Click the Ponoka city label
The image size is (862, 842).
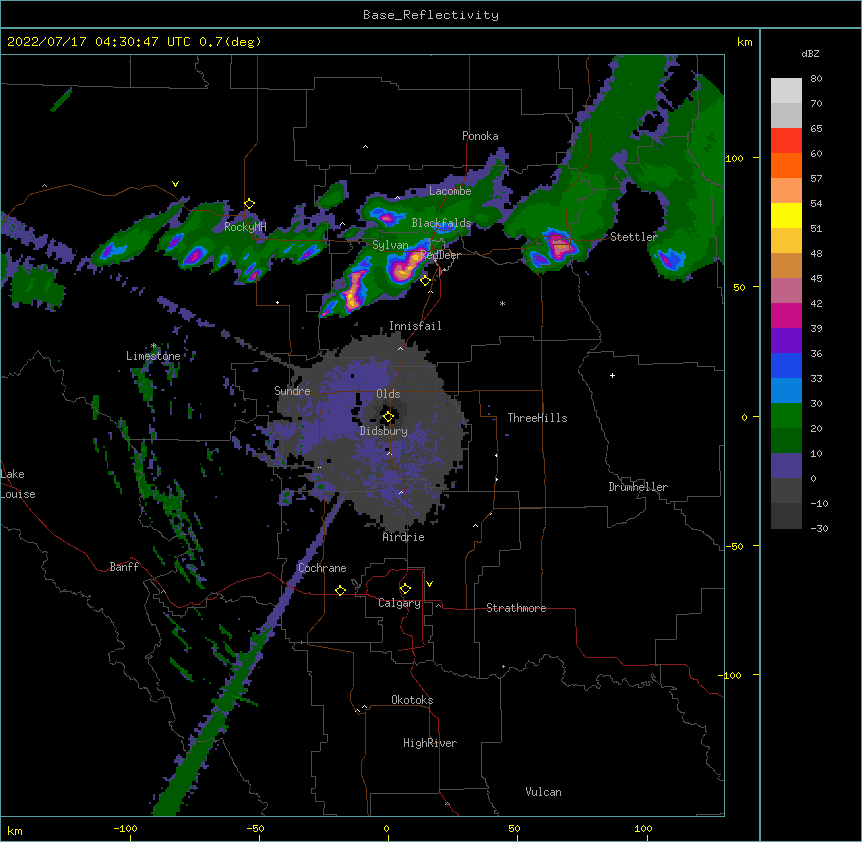[x=480, y=136]
